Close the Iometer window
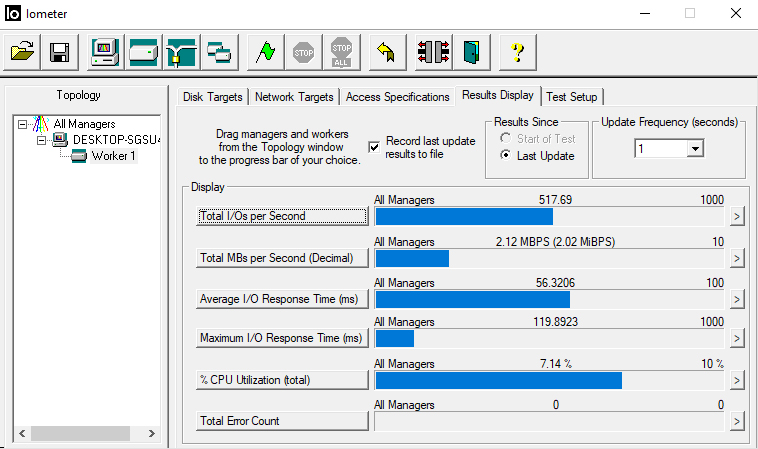The image size is (758, 449). pyautogui.click(x=736, y=13)
